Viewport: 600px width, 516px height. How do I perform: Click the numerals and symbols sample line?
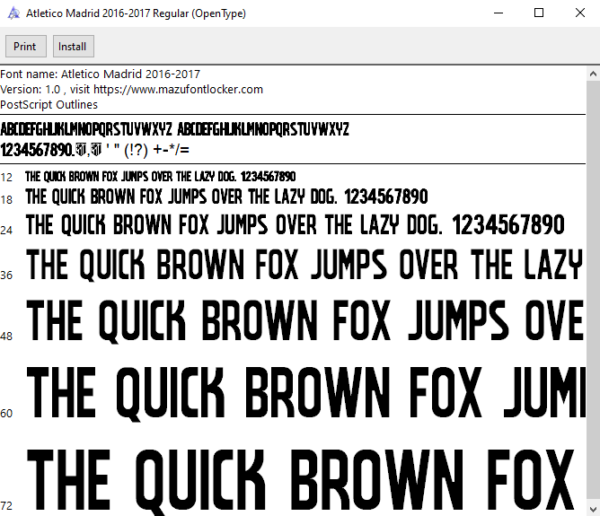[95, 150]
